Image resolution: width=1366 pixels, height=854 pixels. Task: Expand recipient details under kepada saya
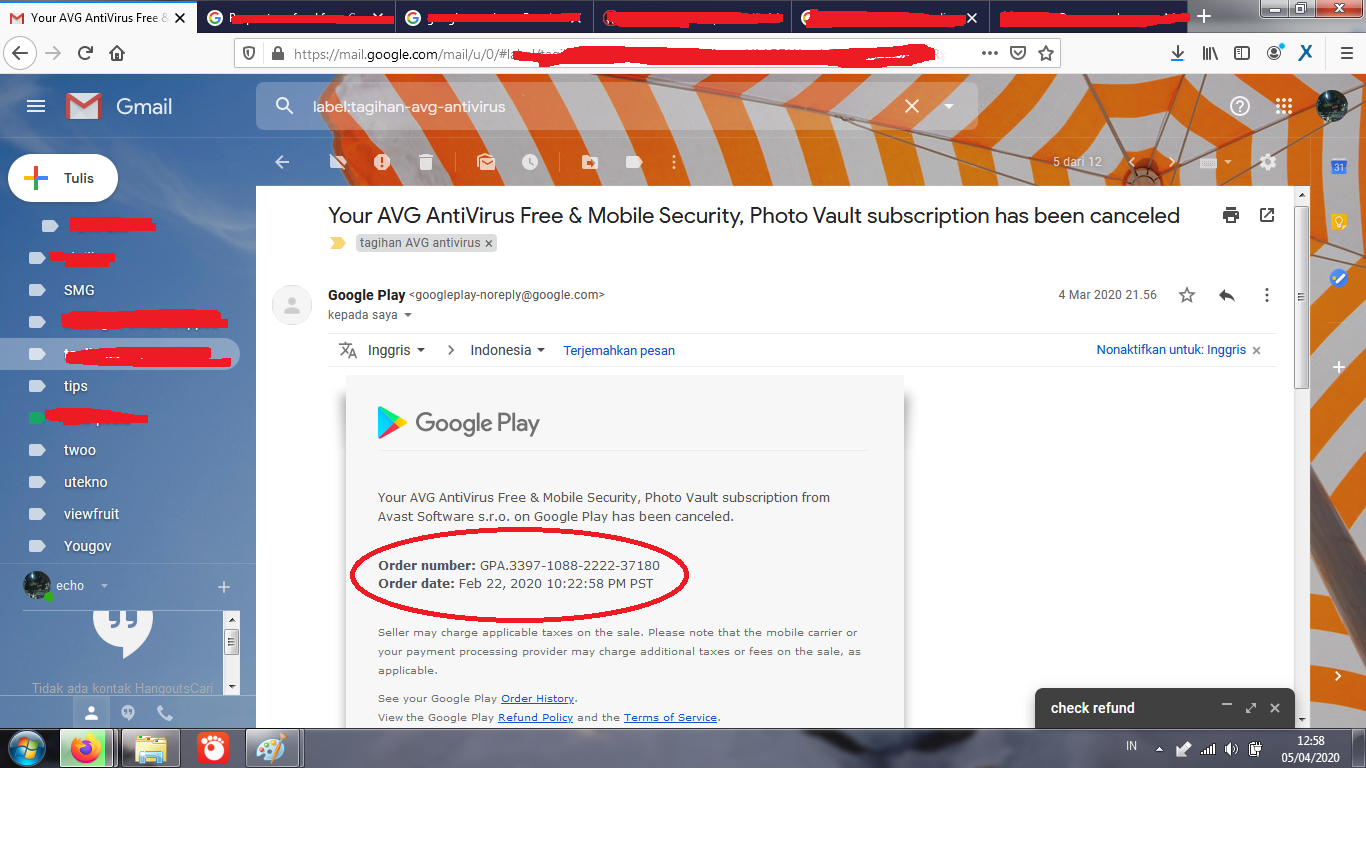pos(408,315)
